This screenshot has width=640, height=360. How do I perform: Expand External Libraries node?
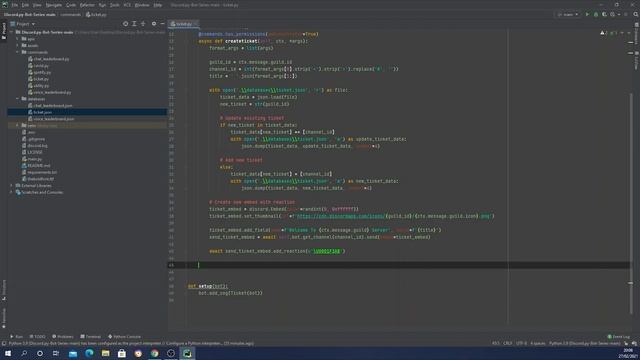11,185
